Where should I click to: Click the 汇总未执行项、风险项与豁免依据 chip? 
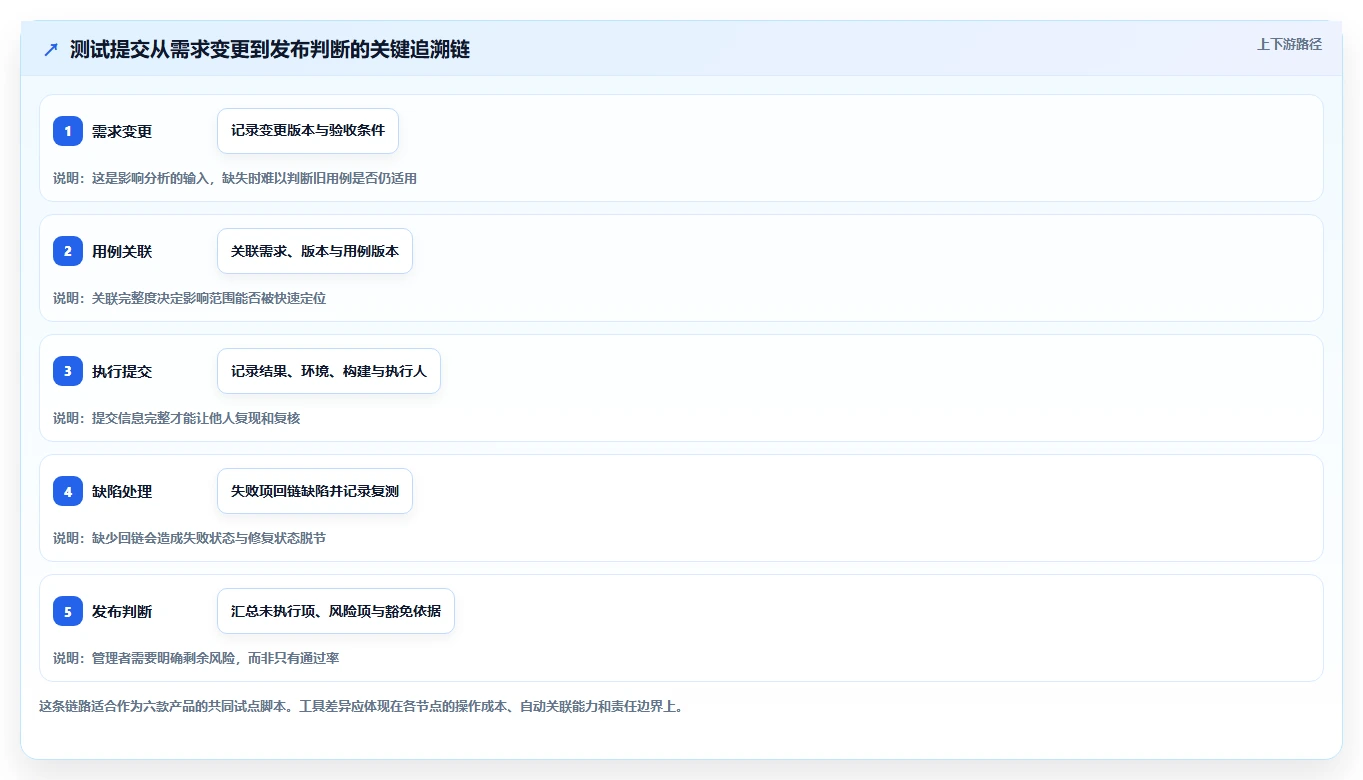[336, 611]
